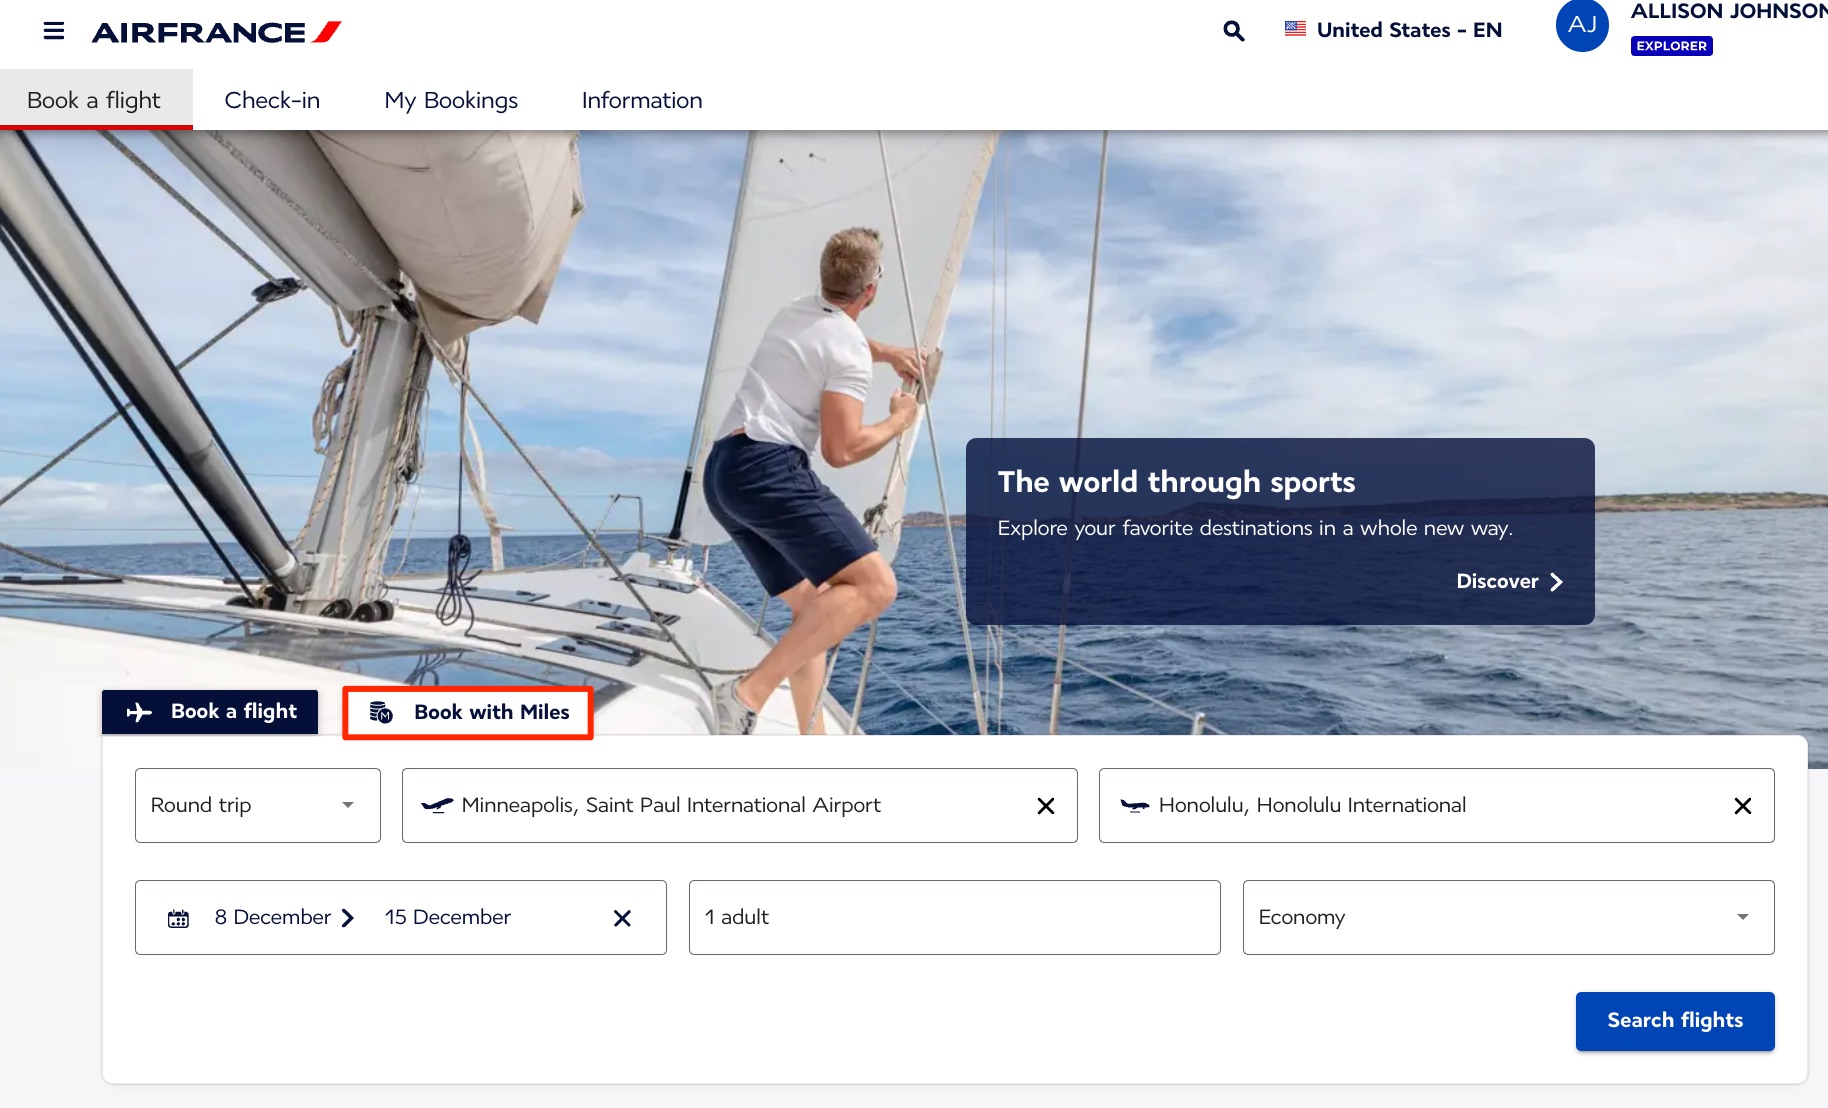Screen dimensions: 1828x1108
Task: Click the arrival airplane icon in destination field
Action: (1135, 805)
